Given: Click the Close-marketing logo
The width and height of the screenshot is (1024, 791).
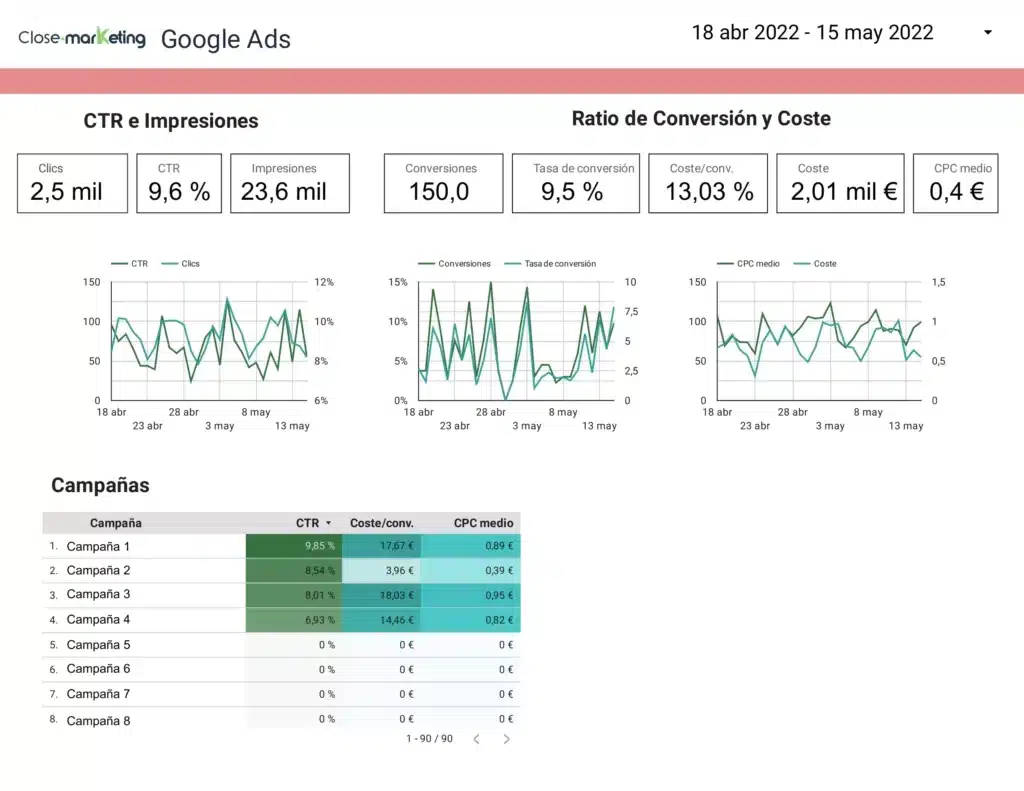Looking at the screenshot, I should coord(82,38).
